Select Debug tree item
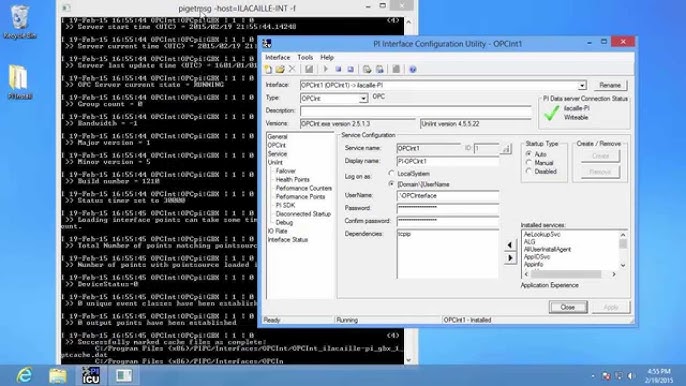The image size is (686, 386). pyautogui.click(x=284, y=223)
